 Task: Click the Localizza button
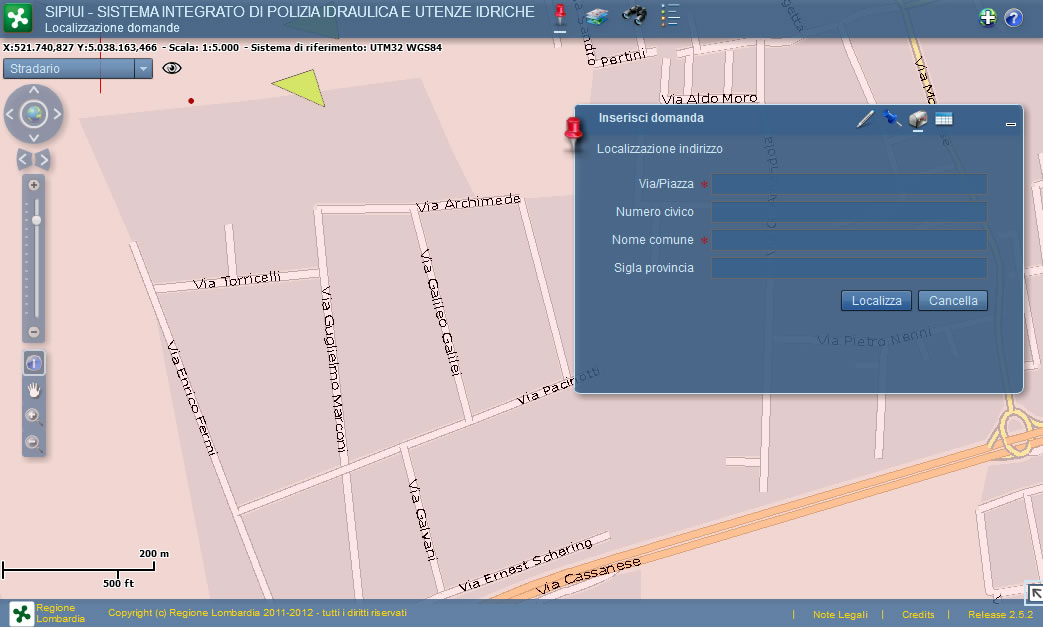(x=877, y=301)
